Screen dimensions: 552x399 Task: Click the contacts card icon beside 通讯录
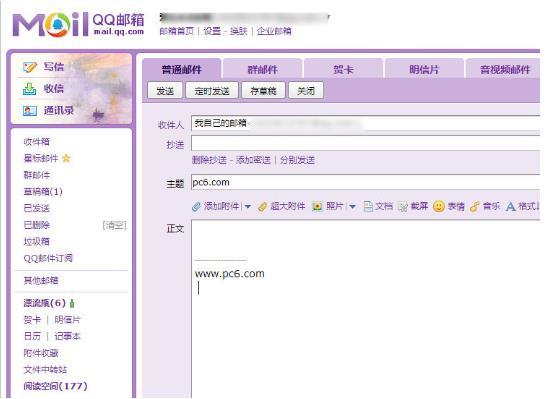tap(30, 111)
